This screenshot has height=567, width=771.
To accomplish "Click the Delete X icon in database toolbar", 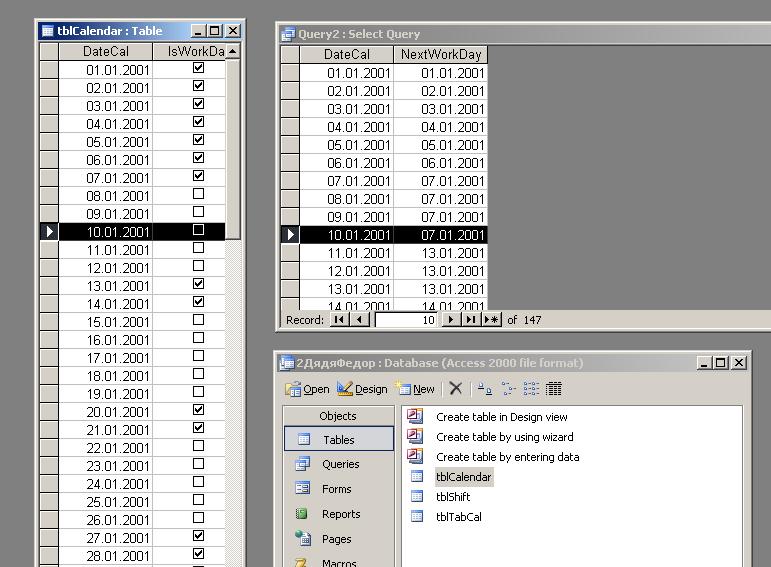I will tap(456, 388).
